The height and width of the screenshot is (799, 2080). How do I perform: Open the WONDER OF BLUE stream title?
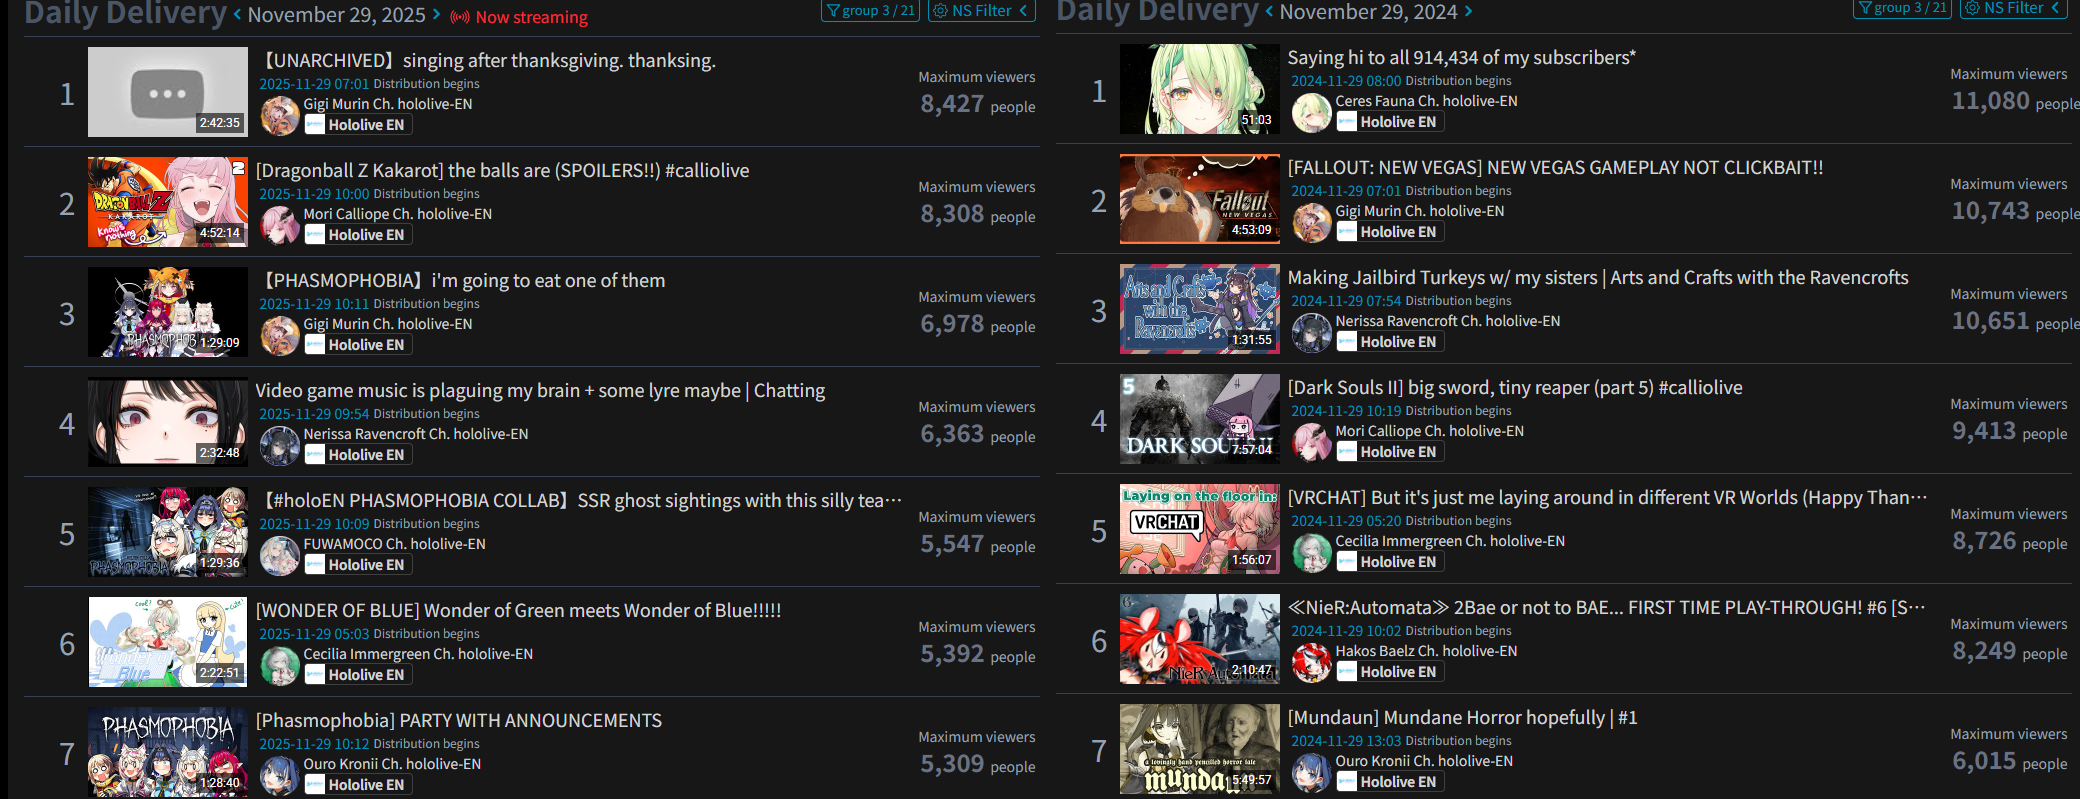[x=518, y=611]
